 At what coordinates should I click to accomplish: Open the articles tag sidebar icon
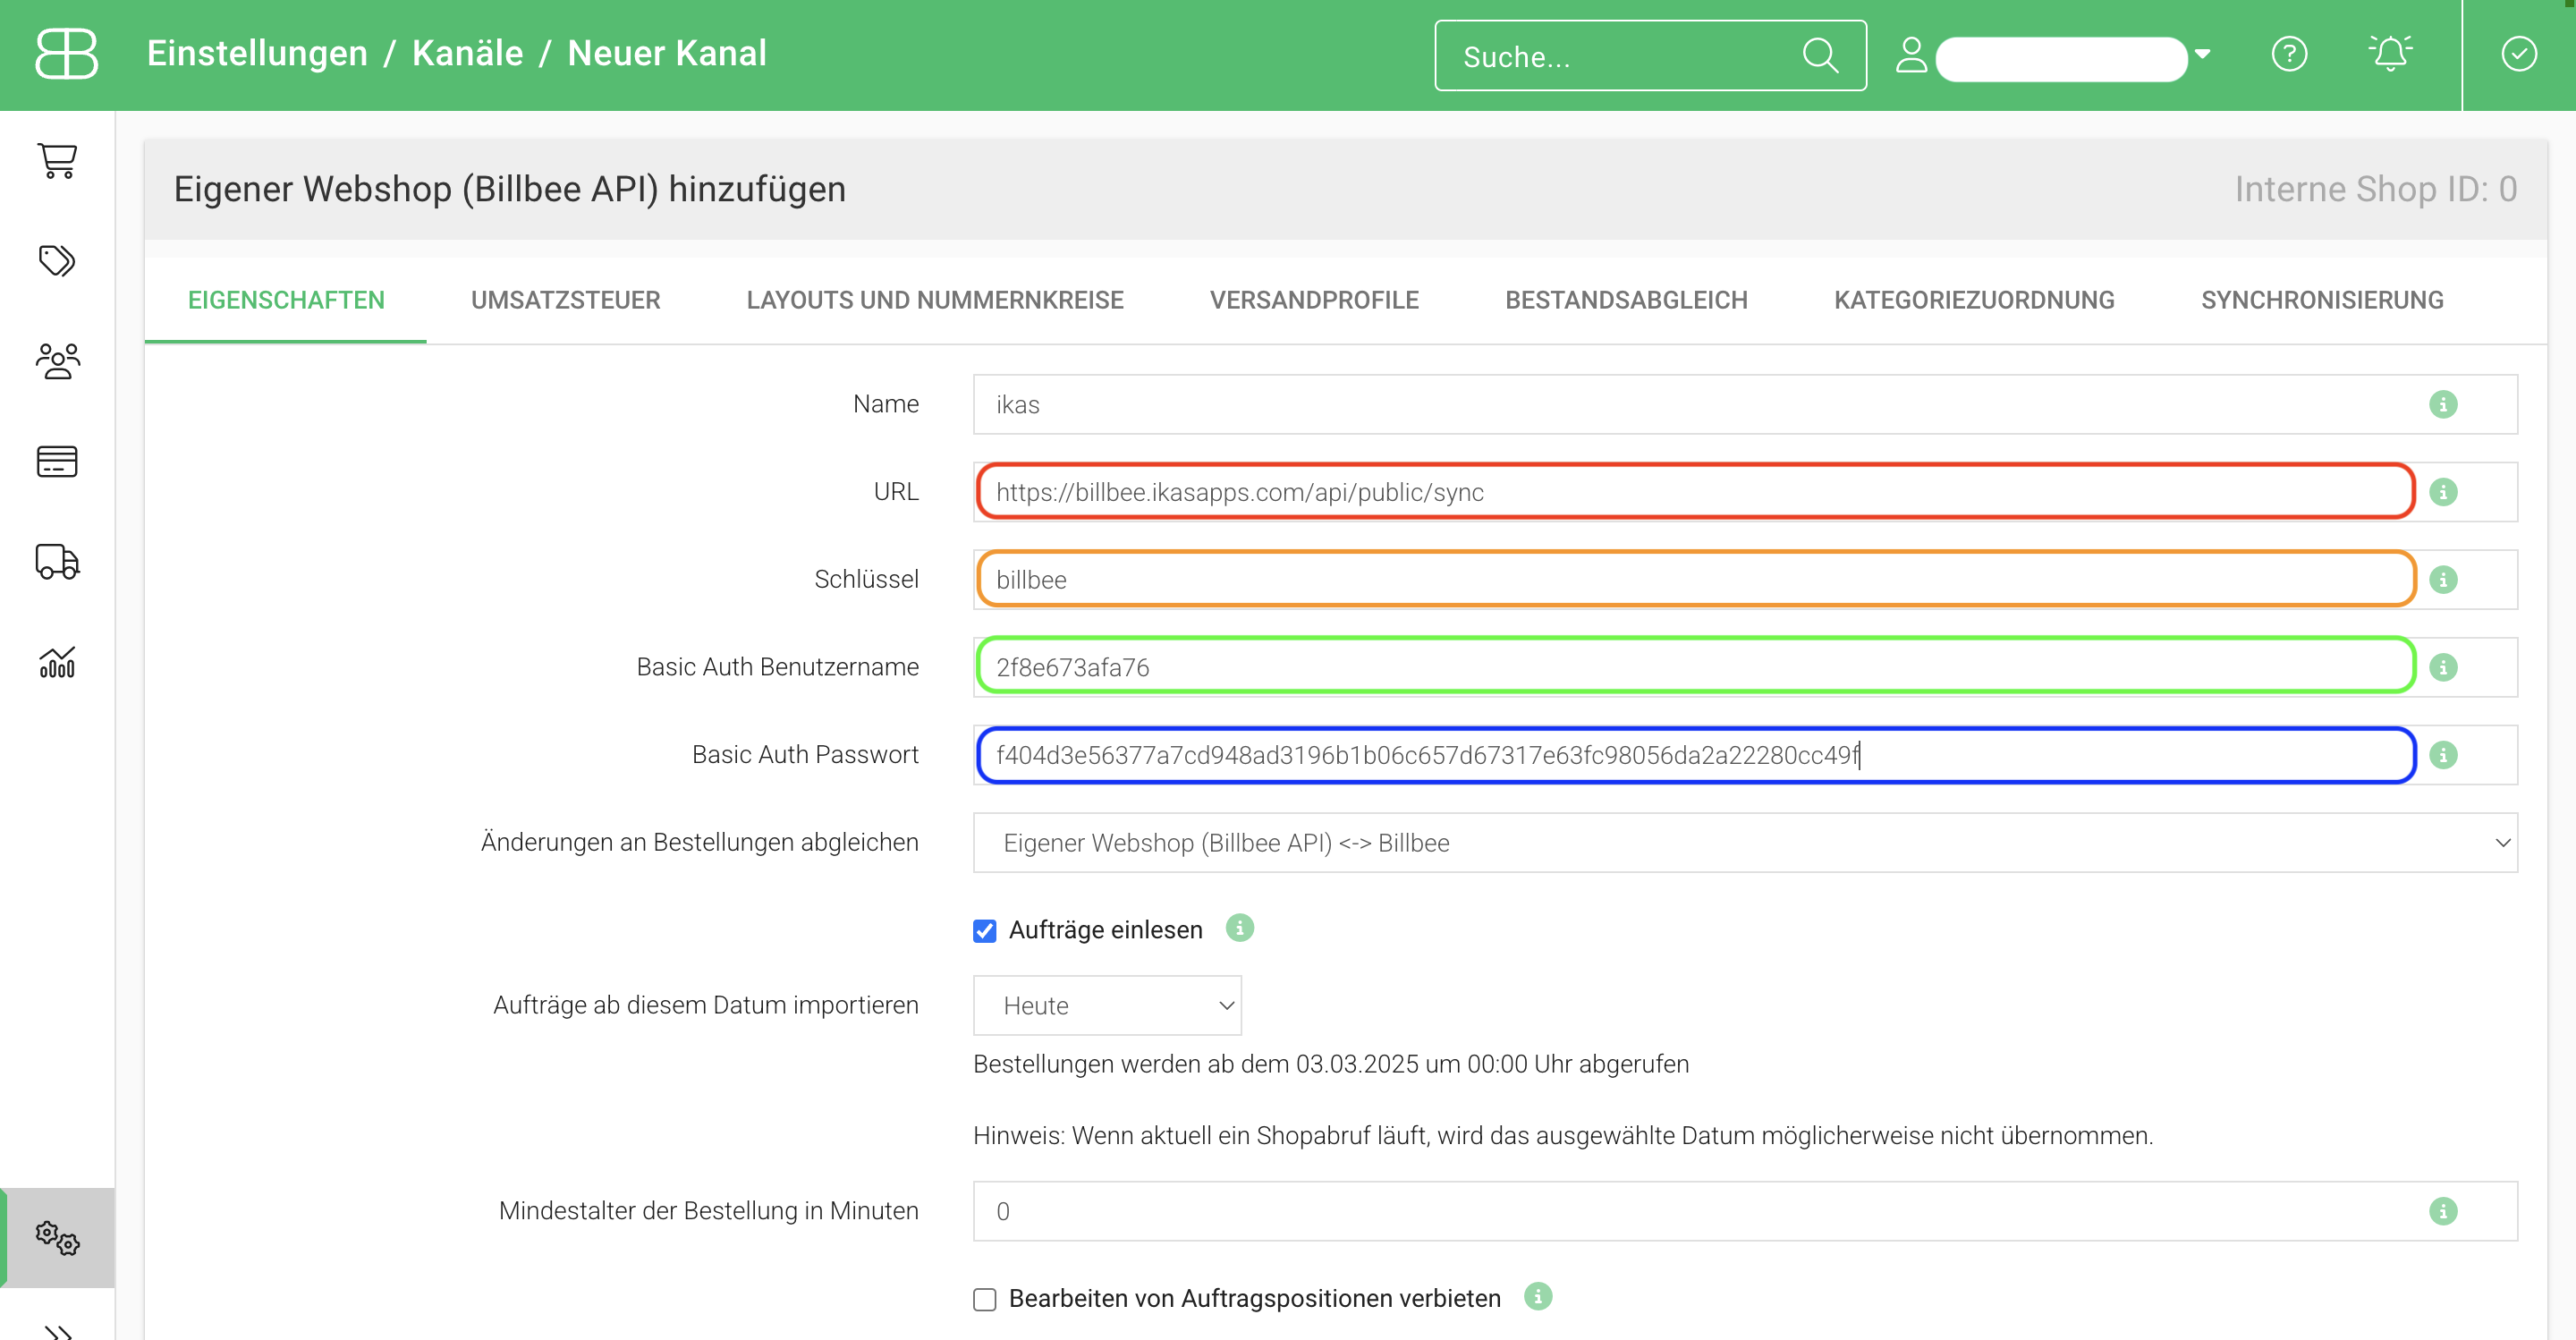57,260
